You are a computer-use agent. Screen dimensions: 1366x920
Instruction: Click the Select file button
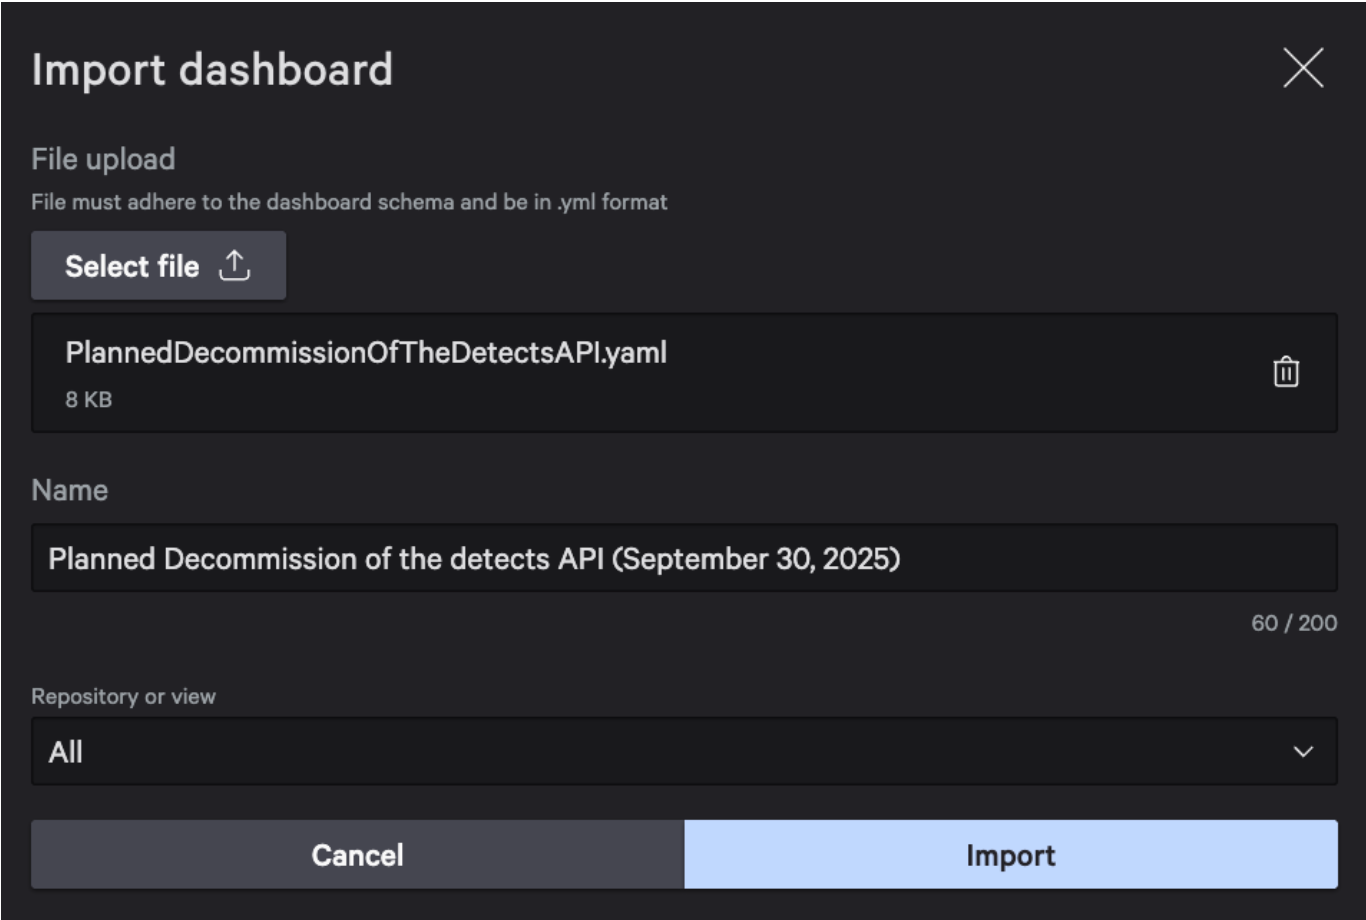[x=158, y=266]
